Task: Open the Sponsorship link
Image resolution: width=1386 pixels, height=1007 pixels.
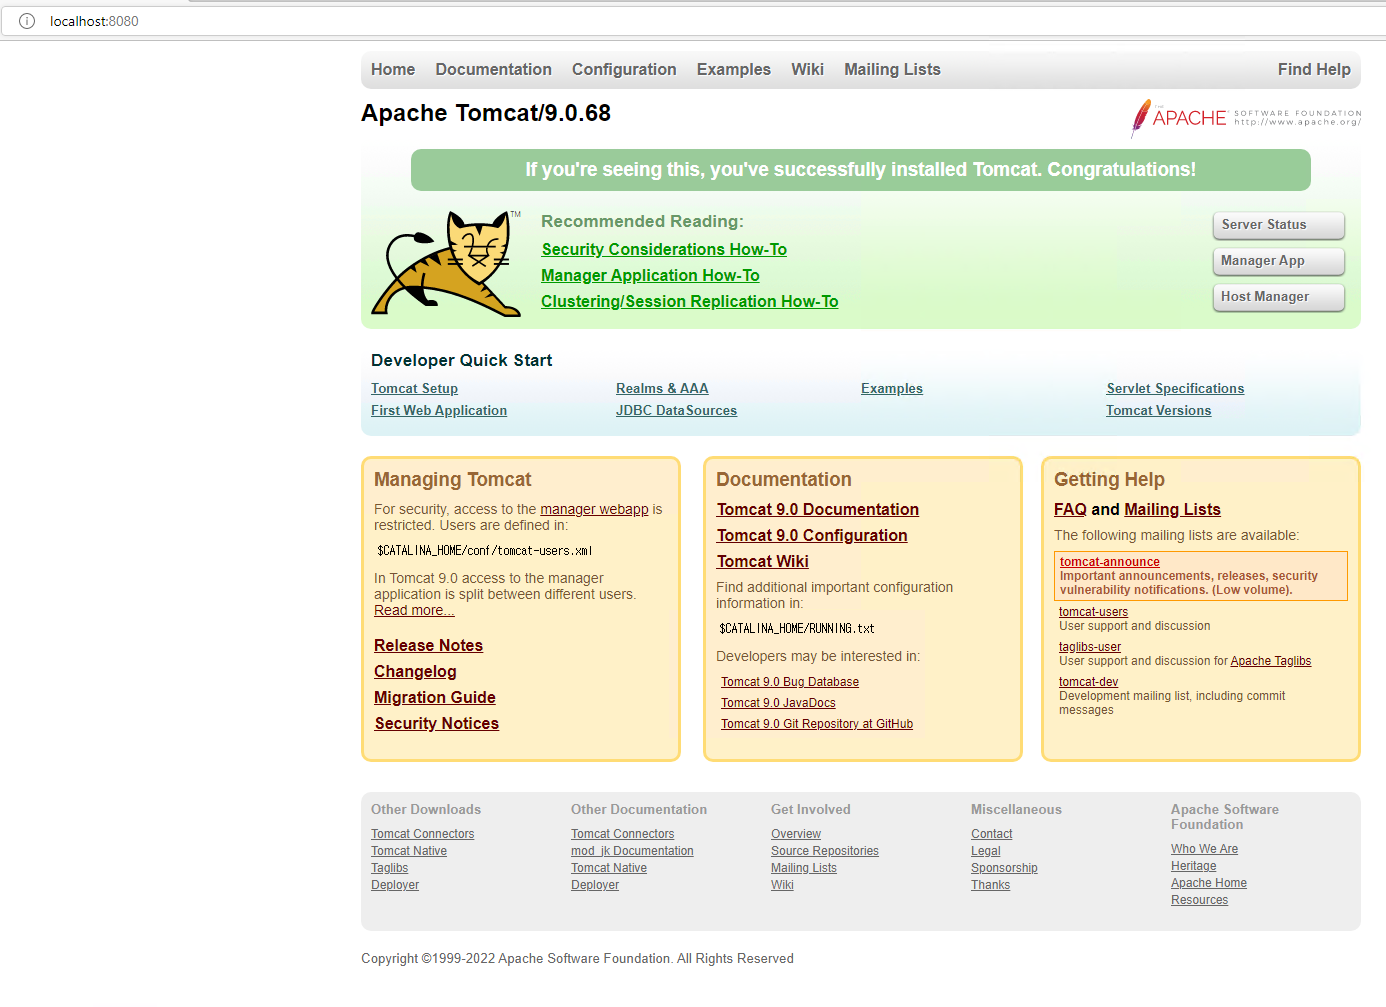Action: click(x=1004, y=868)
